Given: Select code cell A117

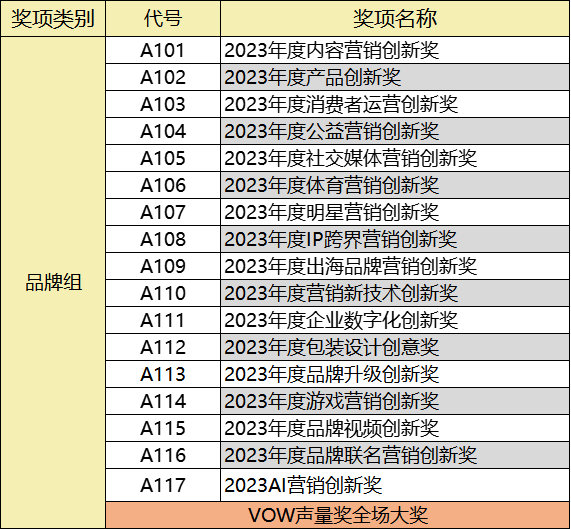Looking at the screenshot, I should coord(163,485).
